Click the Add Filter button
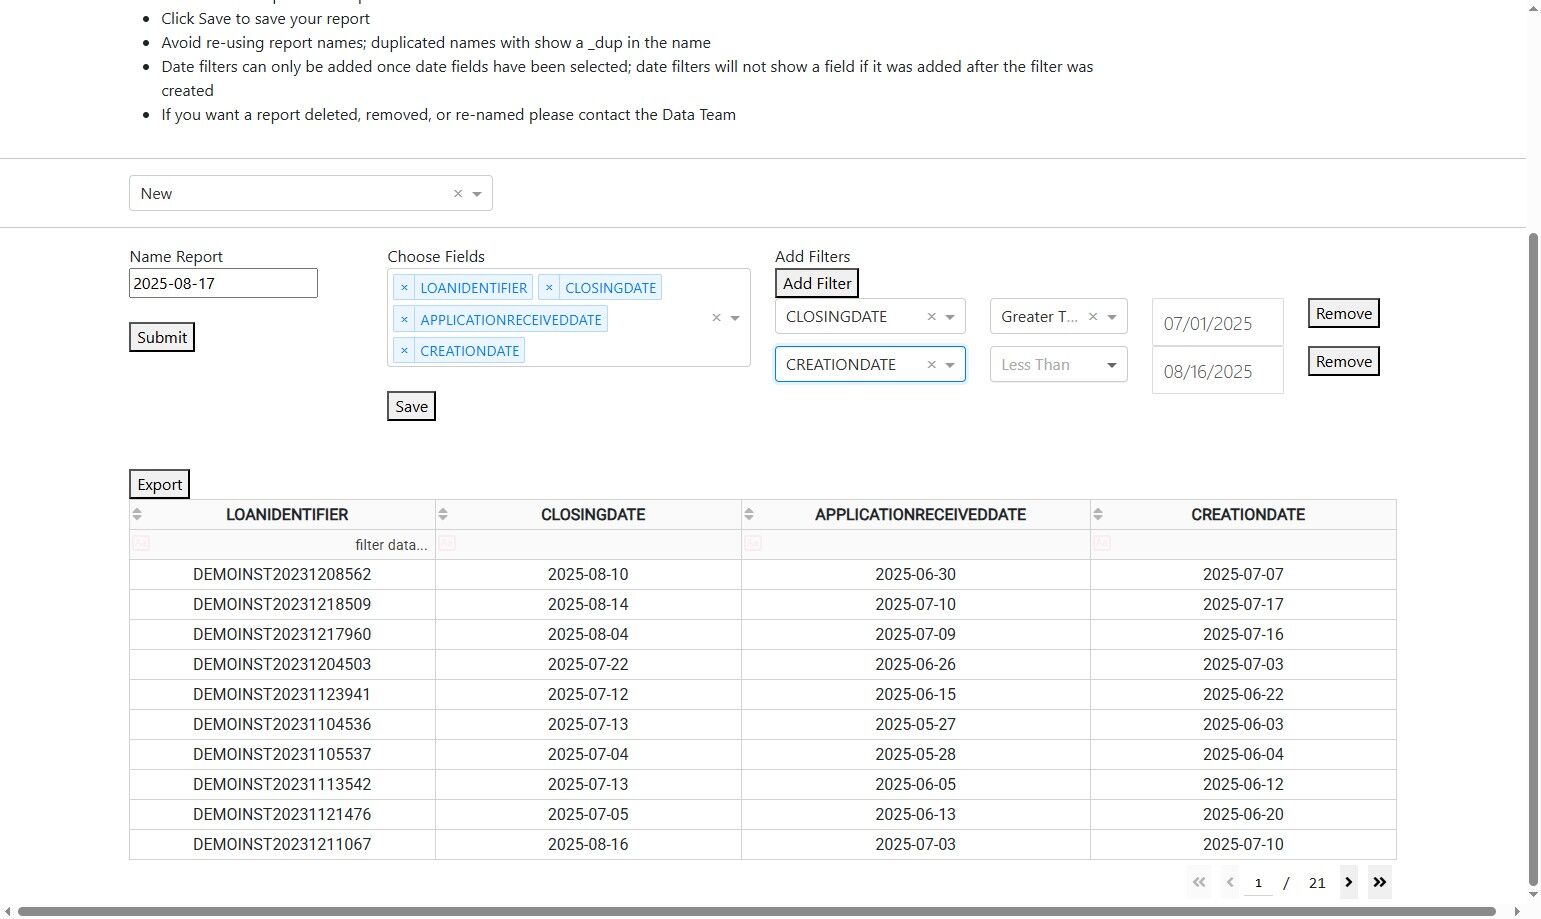Image resolution: width=1541 pixels, height=919 pixels. point(817,283)
